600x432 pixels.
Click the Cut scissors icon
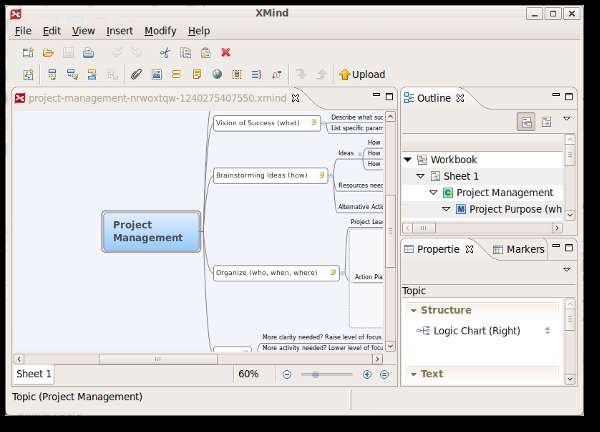pos(165,52)
